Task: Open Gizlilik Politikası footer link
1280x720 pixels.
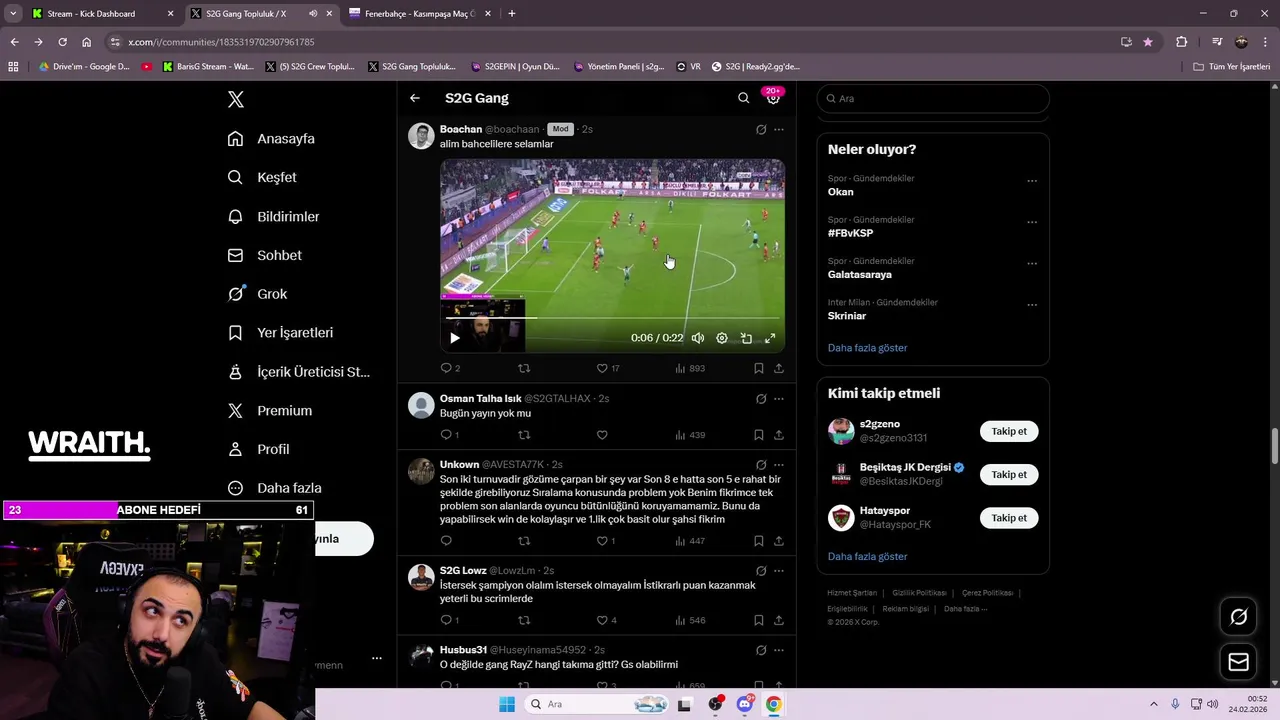Action: tap(919, 593)
